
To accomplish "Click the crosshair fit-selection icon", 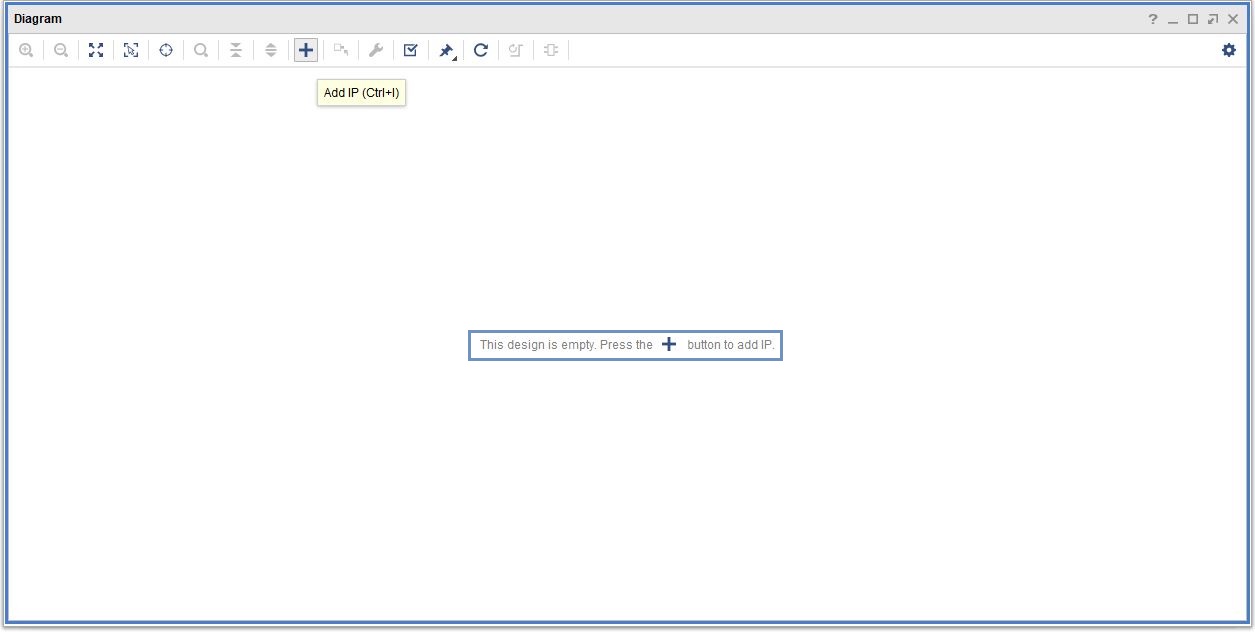I will 166,50.
